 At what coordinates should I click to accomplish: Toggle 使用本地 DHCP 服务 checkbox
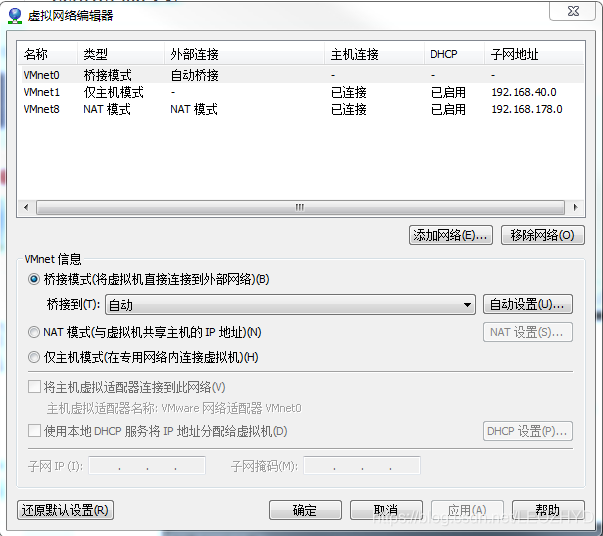coord(34,431)
